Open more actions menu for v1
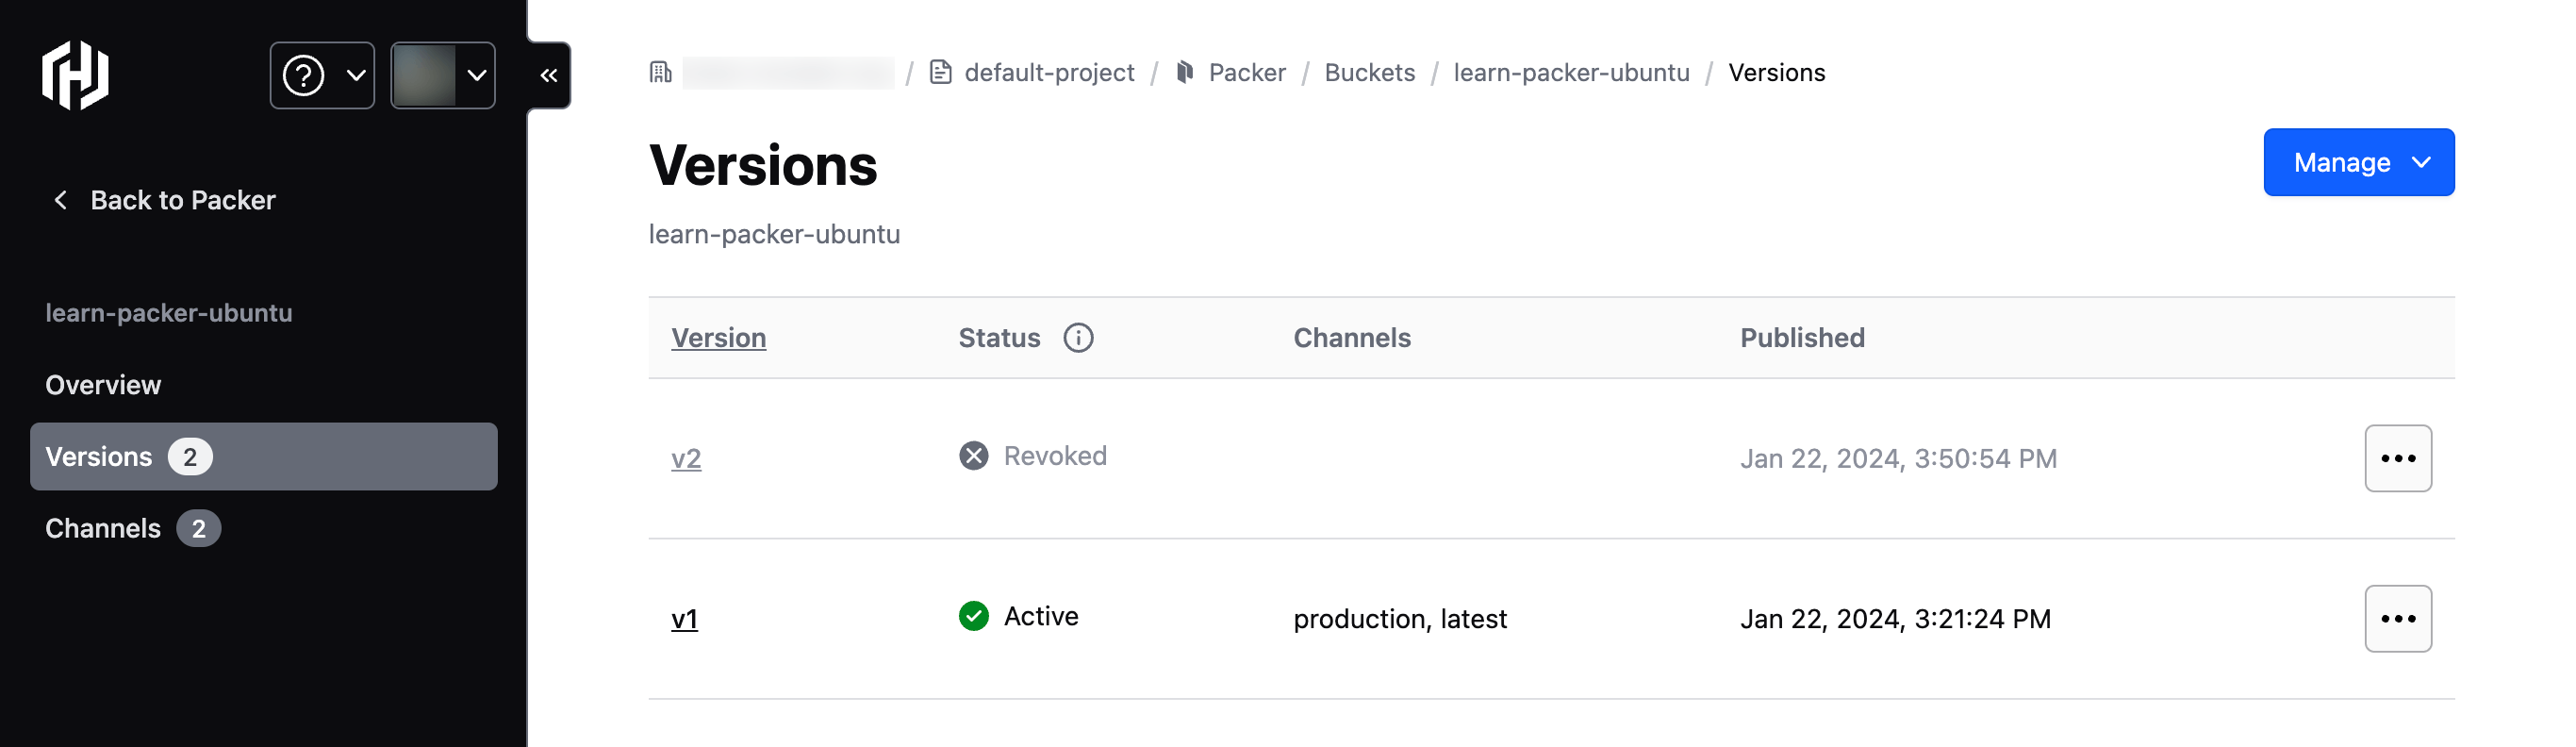The width and height of the screenshot is (2576, 747). point(2397,619)
